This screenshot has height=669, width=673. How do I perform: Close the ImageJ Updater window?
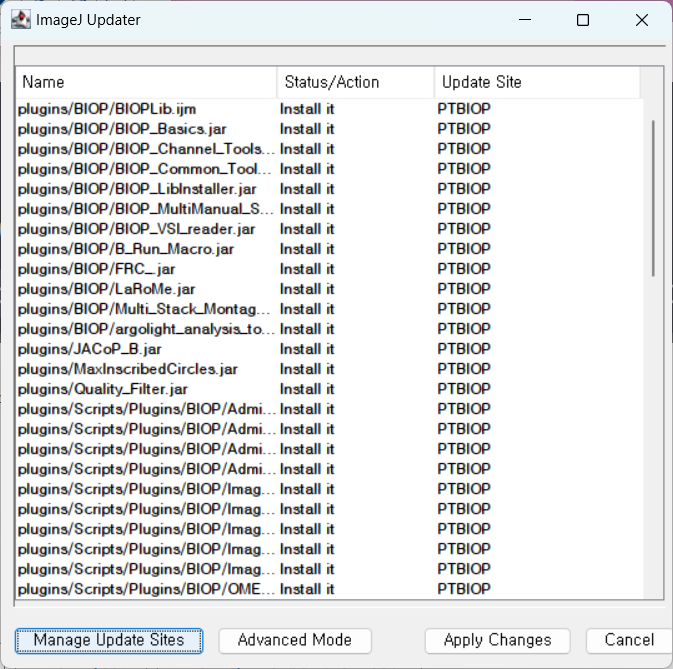pos(642,20)
